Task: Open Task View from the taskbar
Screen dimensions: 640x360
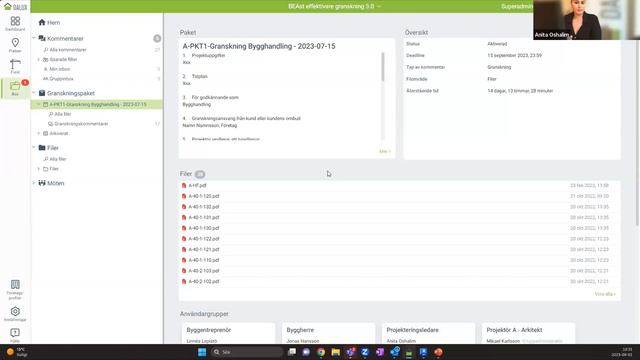Action: point(291,352)
